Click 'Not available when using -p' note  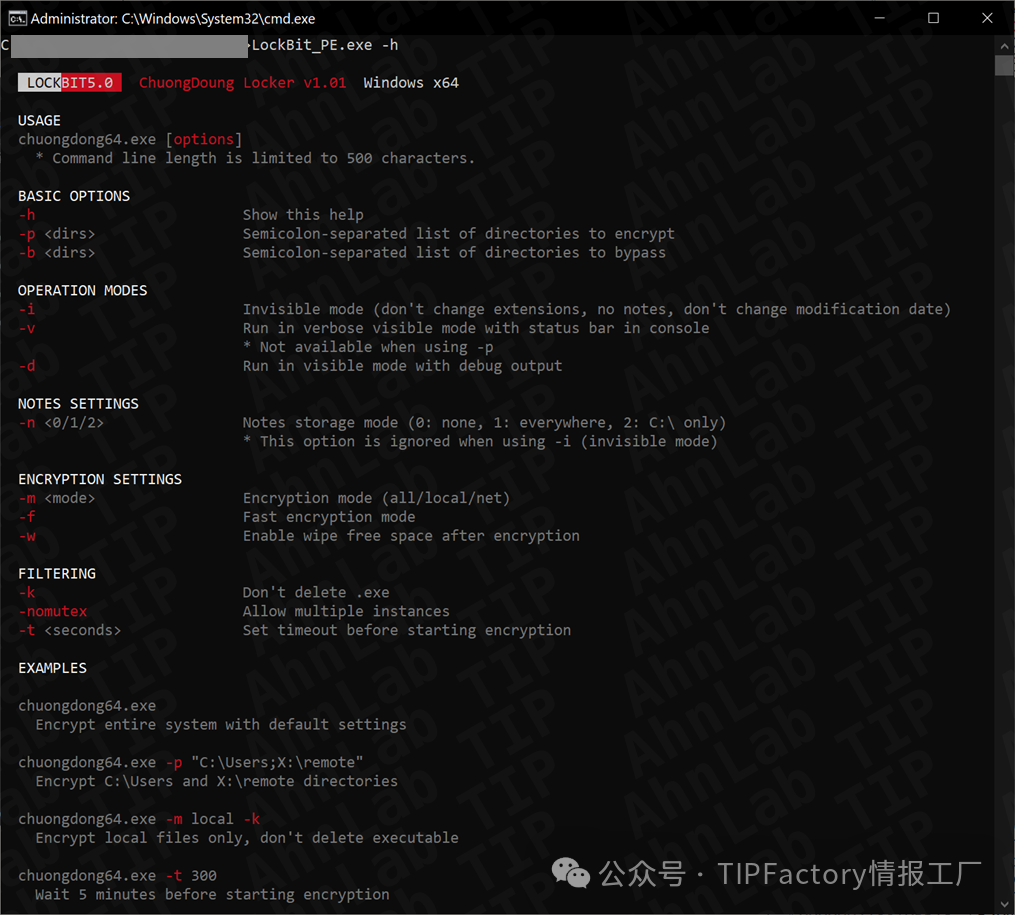pyautogui.click(x=368, y=347)
